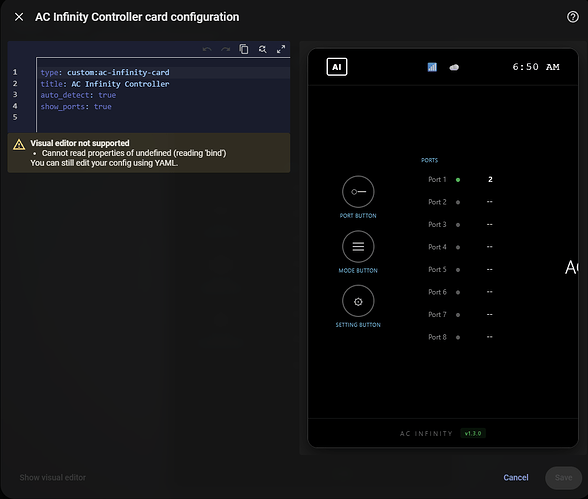588x499 pixels.
Task: Click the Port 3 label
Action: click(x=437, y=225)
